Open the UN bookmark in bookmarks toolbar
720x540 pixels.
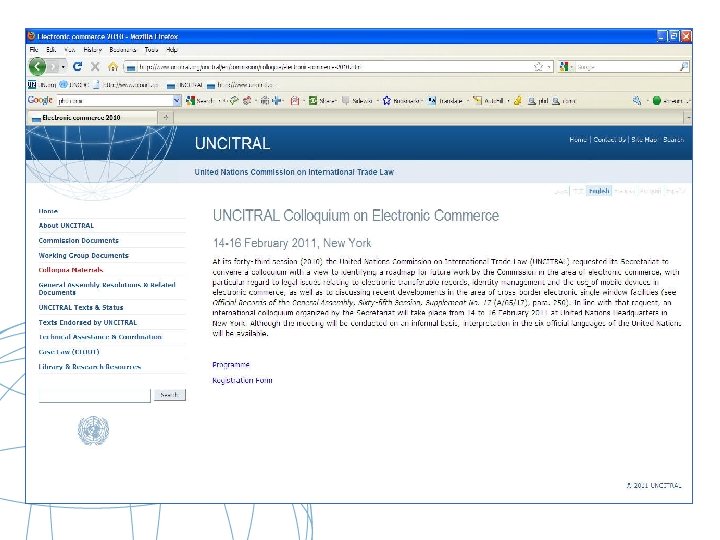coord(42,84)
